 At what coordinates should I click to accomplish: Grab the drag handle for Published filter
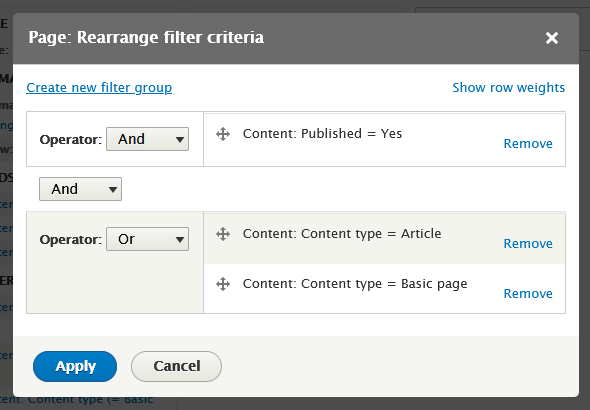click(x=223, y=134)
